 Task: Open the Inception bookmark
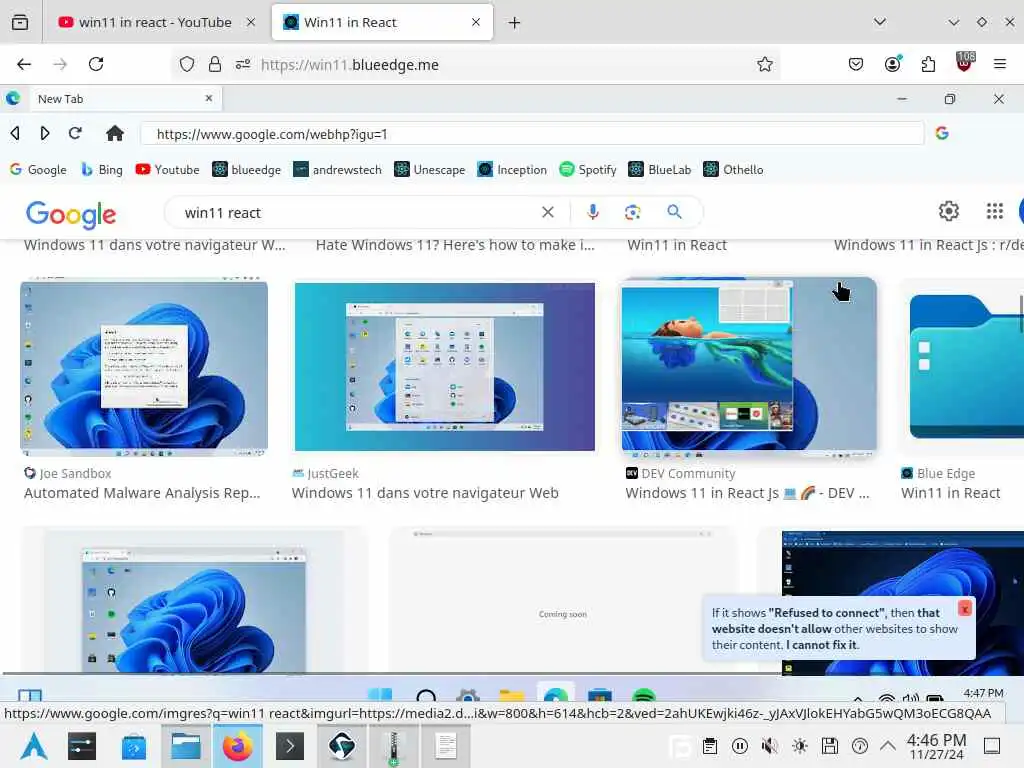pos(512,170)
